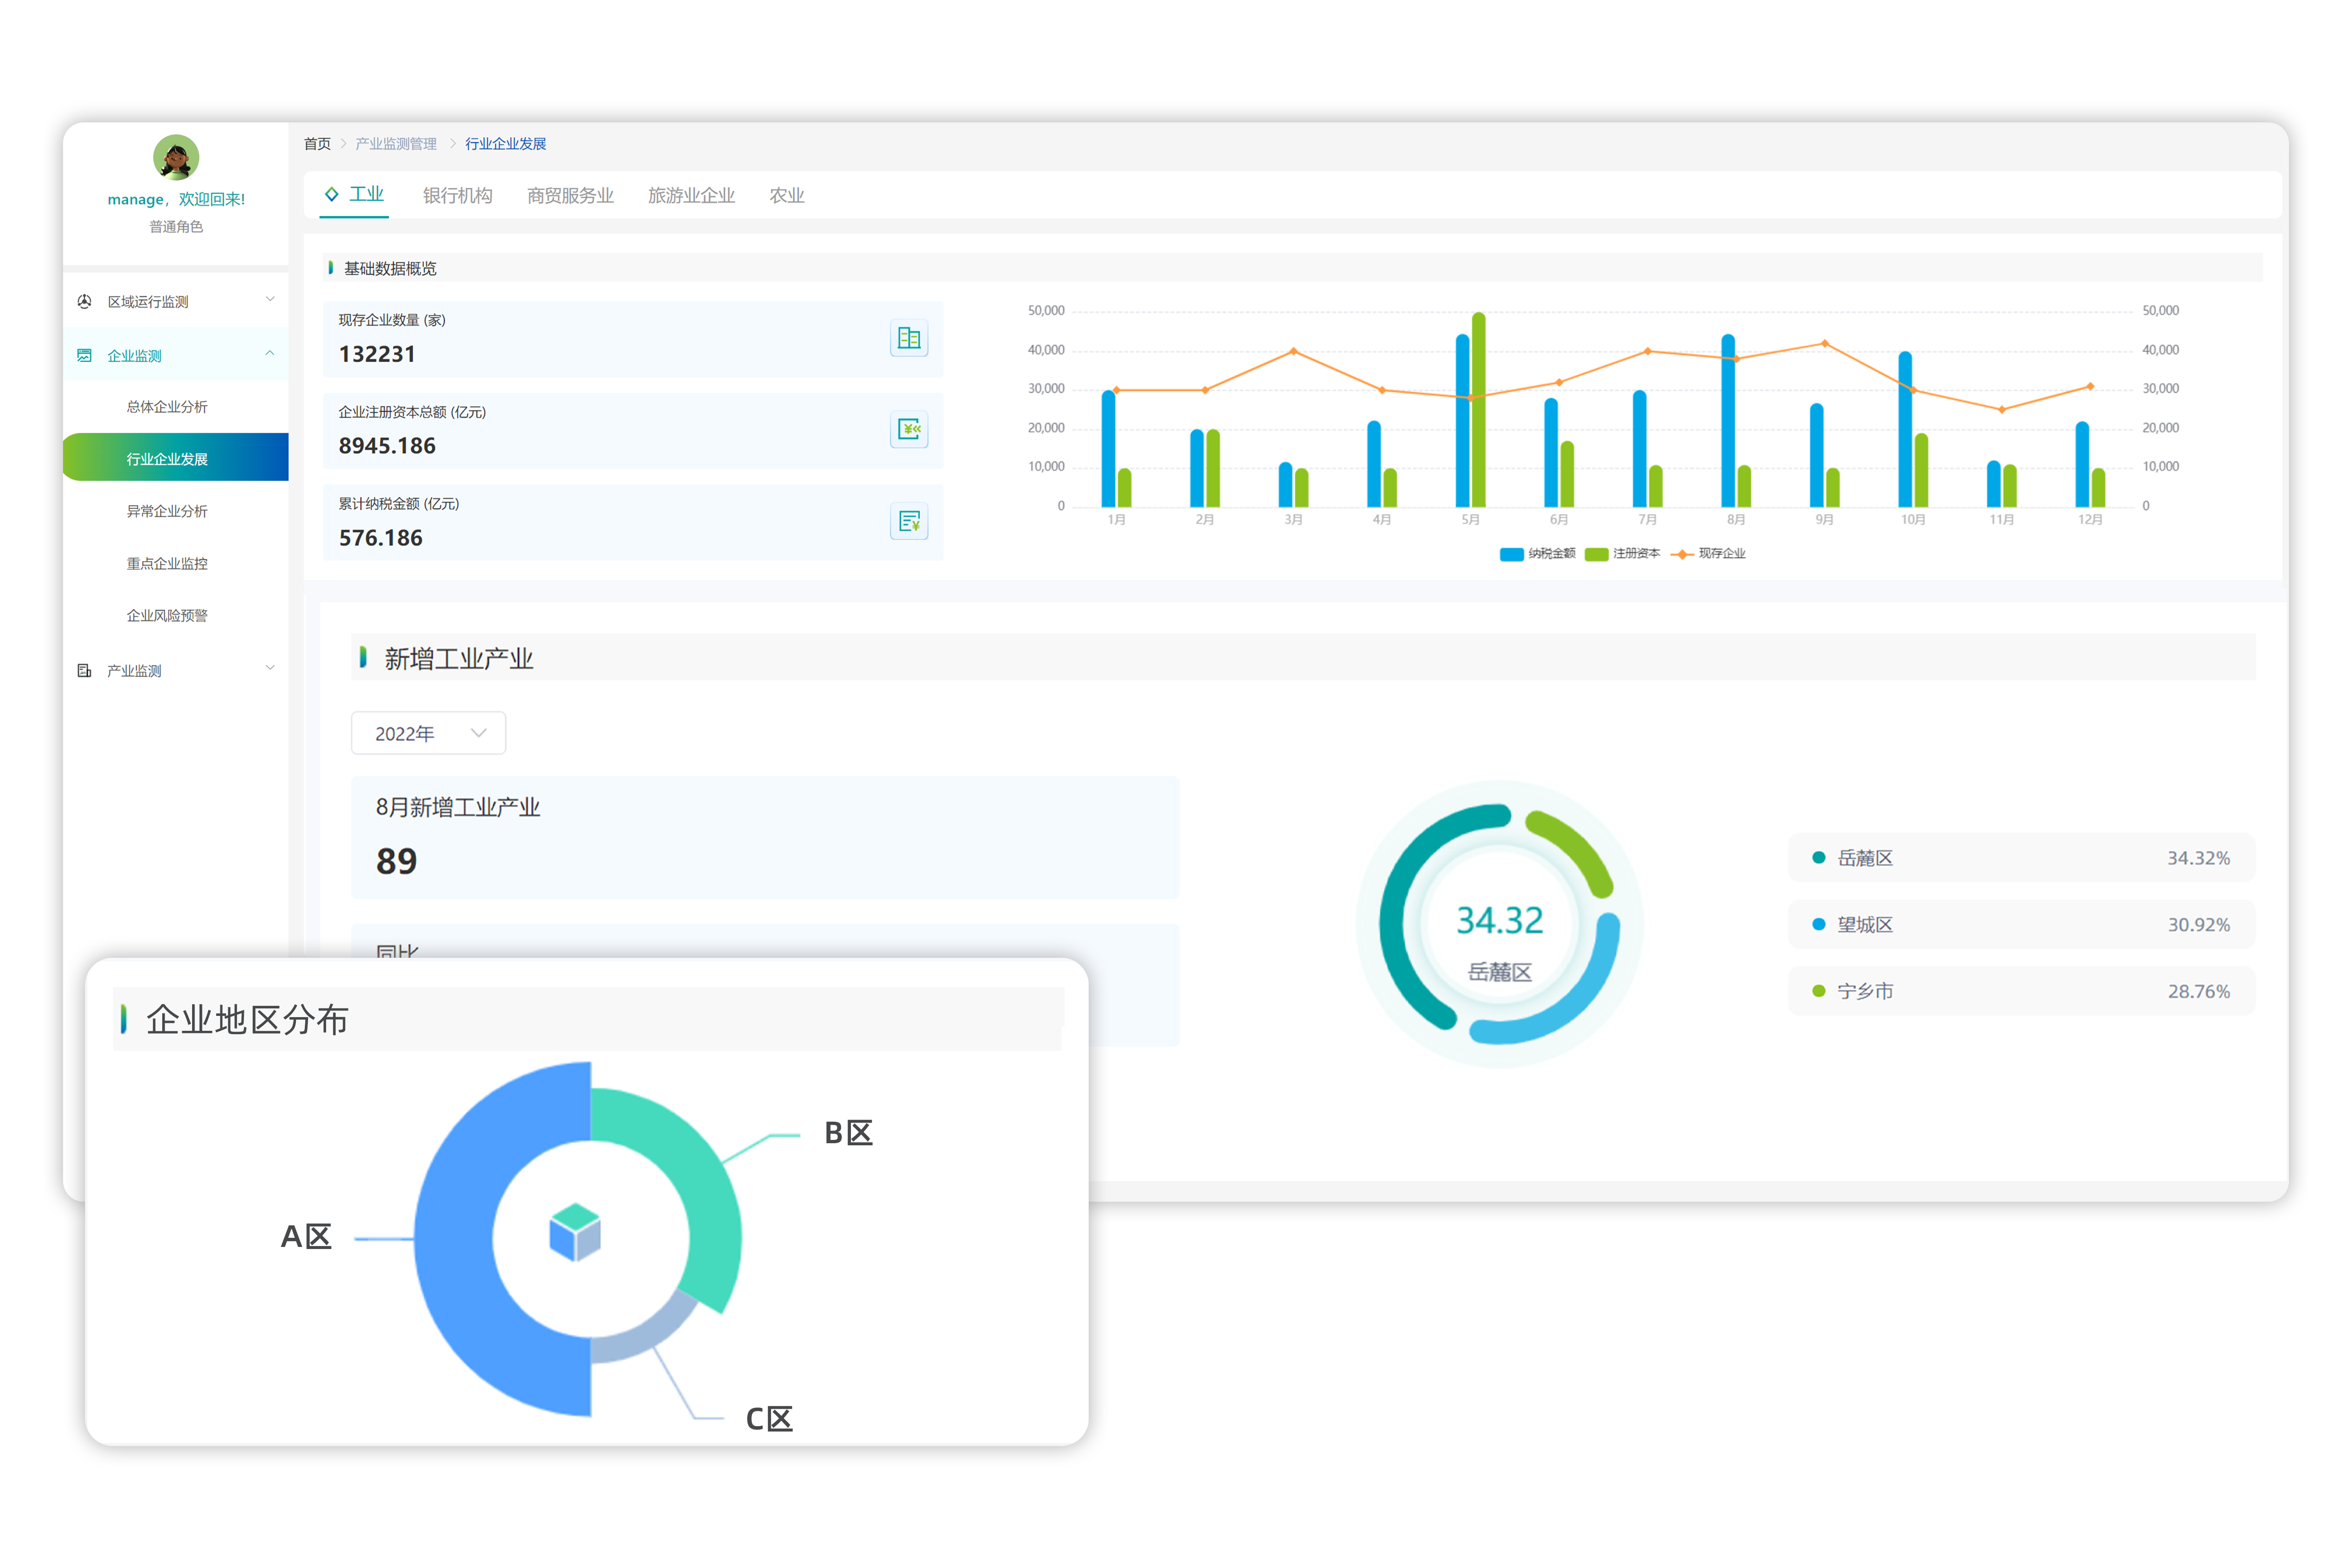Click the 34.32 ring center value
This screenshot has width=2352, height=1568.
tap(1499, 920)
